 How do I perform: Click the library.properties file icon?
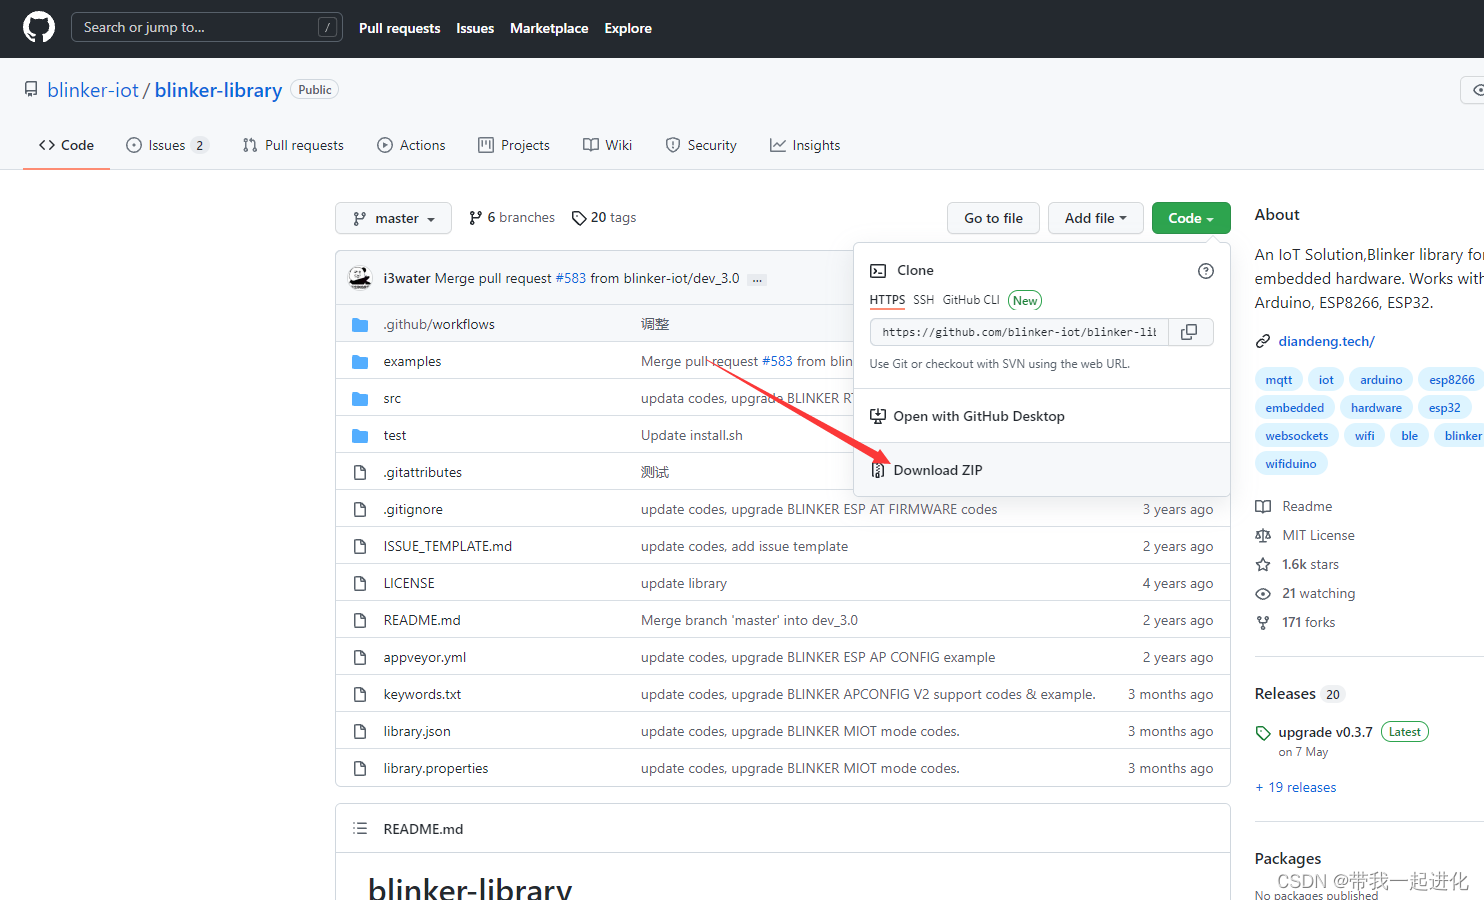360,768
